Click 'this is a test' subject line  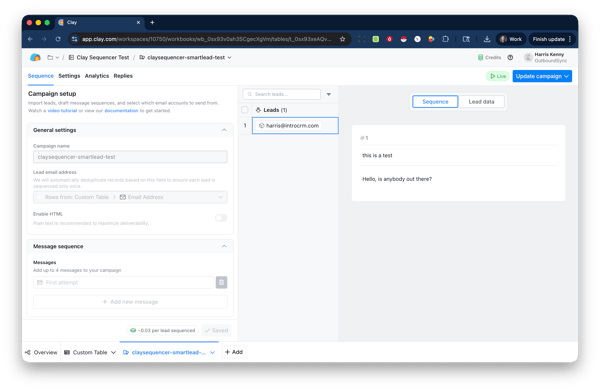[x=377, y=155]
